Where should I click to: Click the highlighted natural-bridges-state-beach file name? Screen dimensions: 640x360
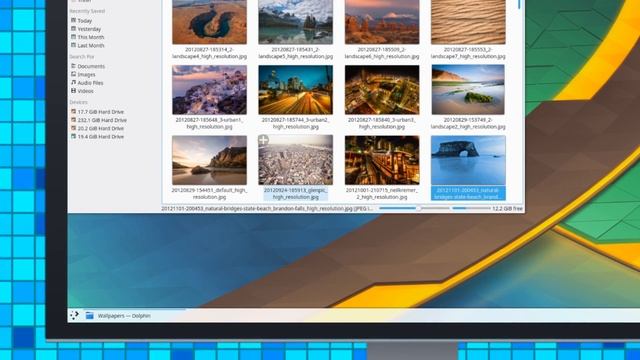click(x=468, y=193)
